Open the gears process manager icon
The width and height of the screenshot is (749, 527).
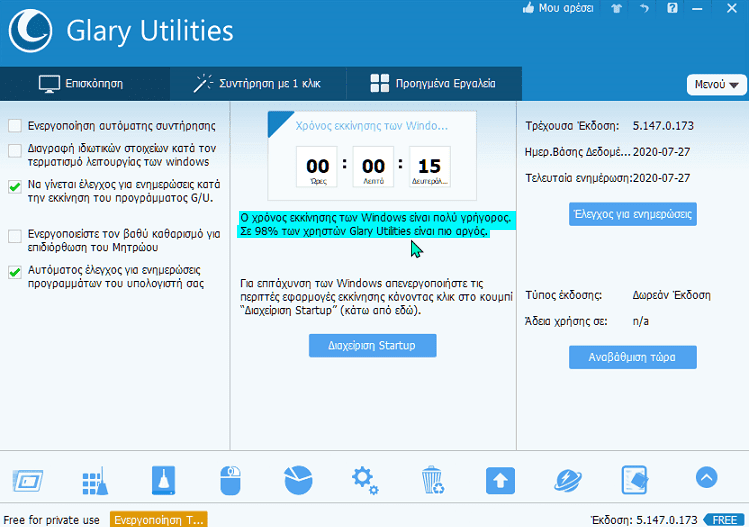365,481
